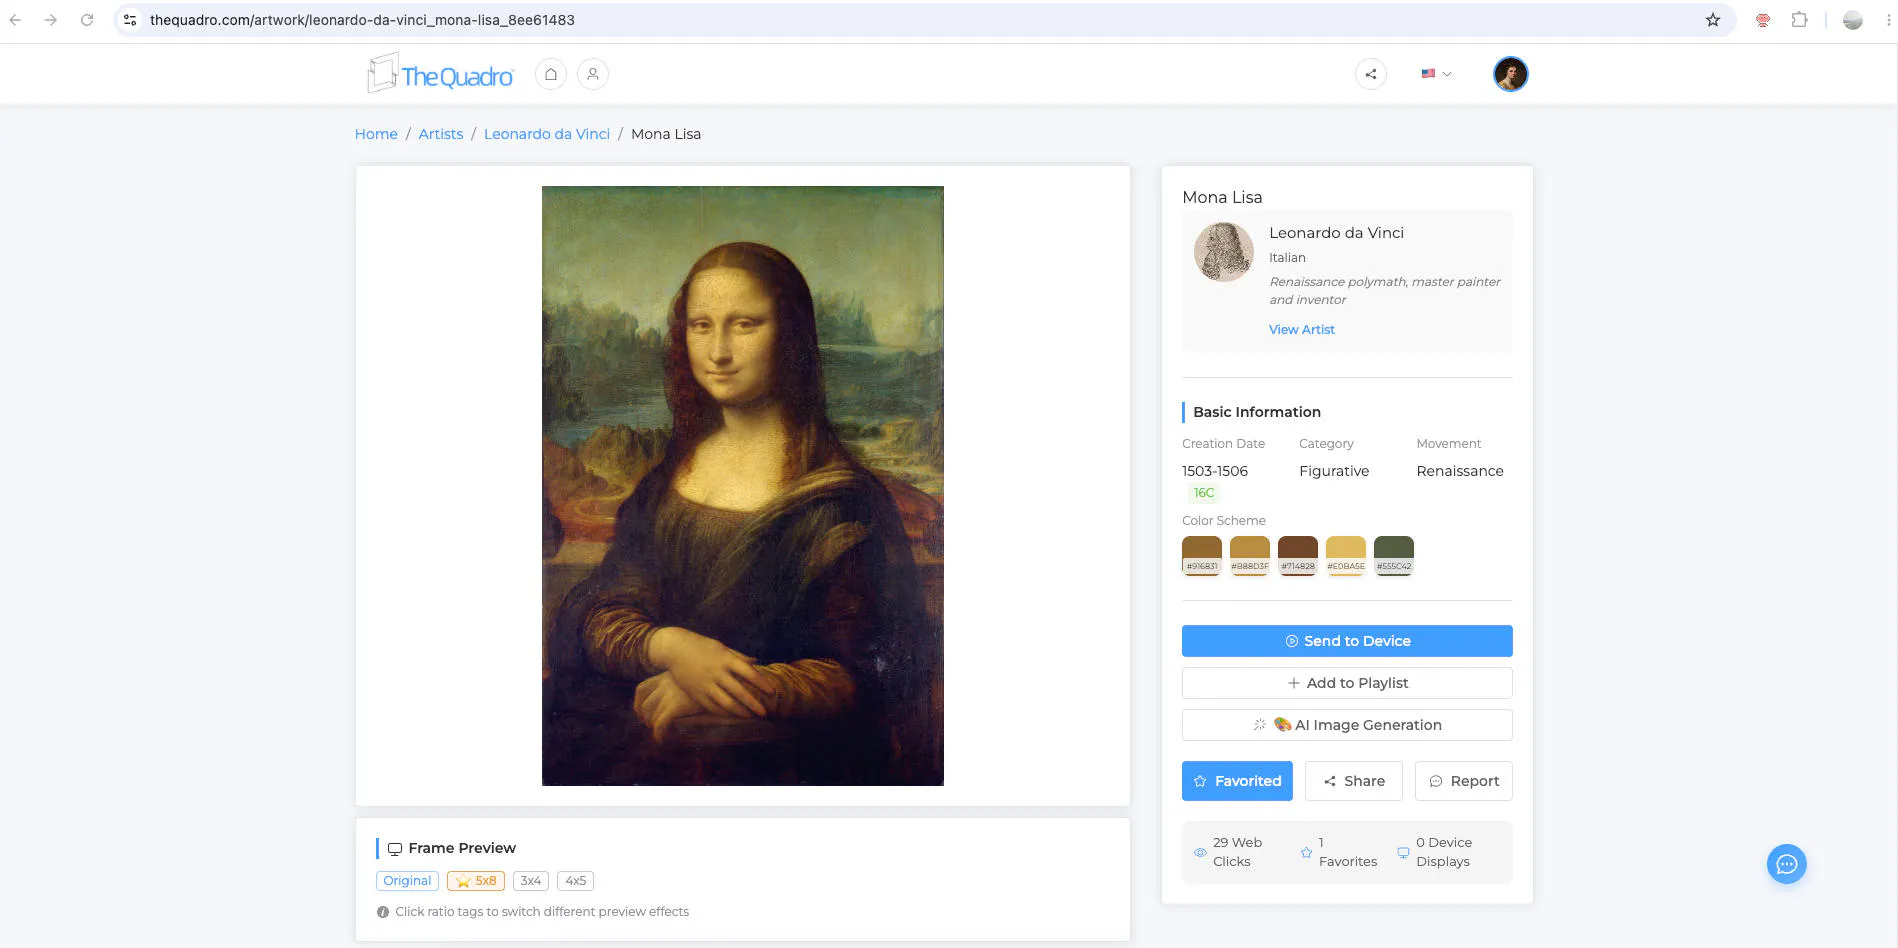Image resolution: width=1898 pixels, height=948 pixels.
Task: Click the Share button
Action: click(1354, 781)
